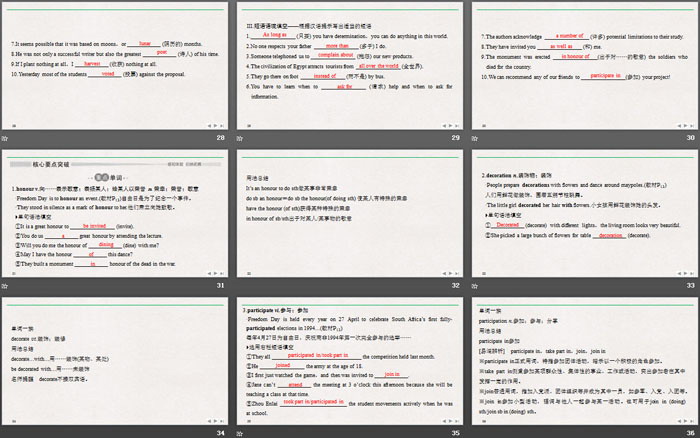Select slide 30 with 'a number of' phrases

[x=584, y=65]
